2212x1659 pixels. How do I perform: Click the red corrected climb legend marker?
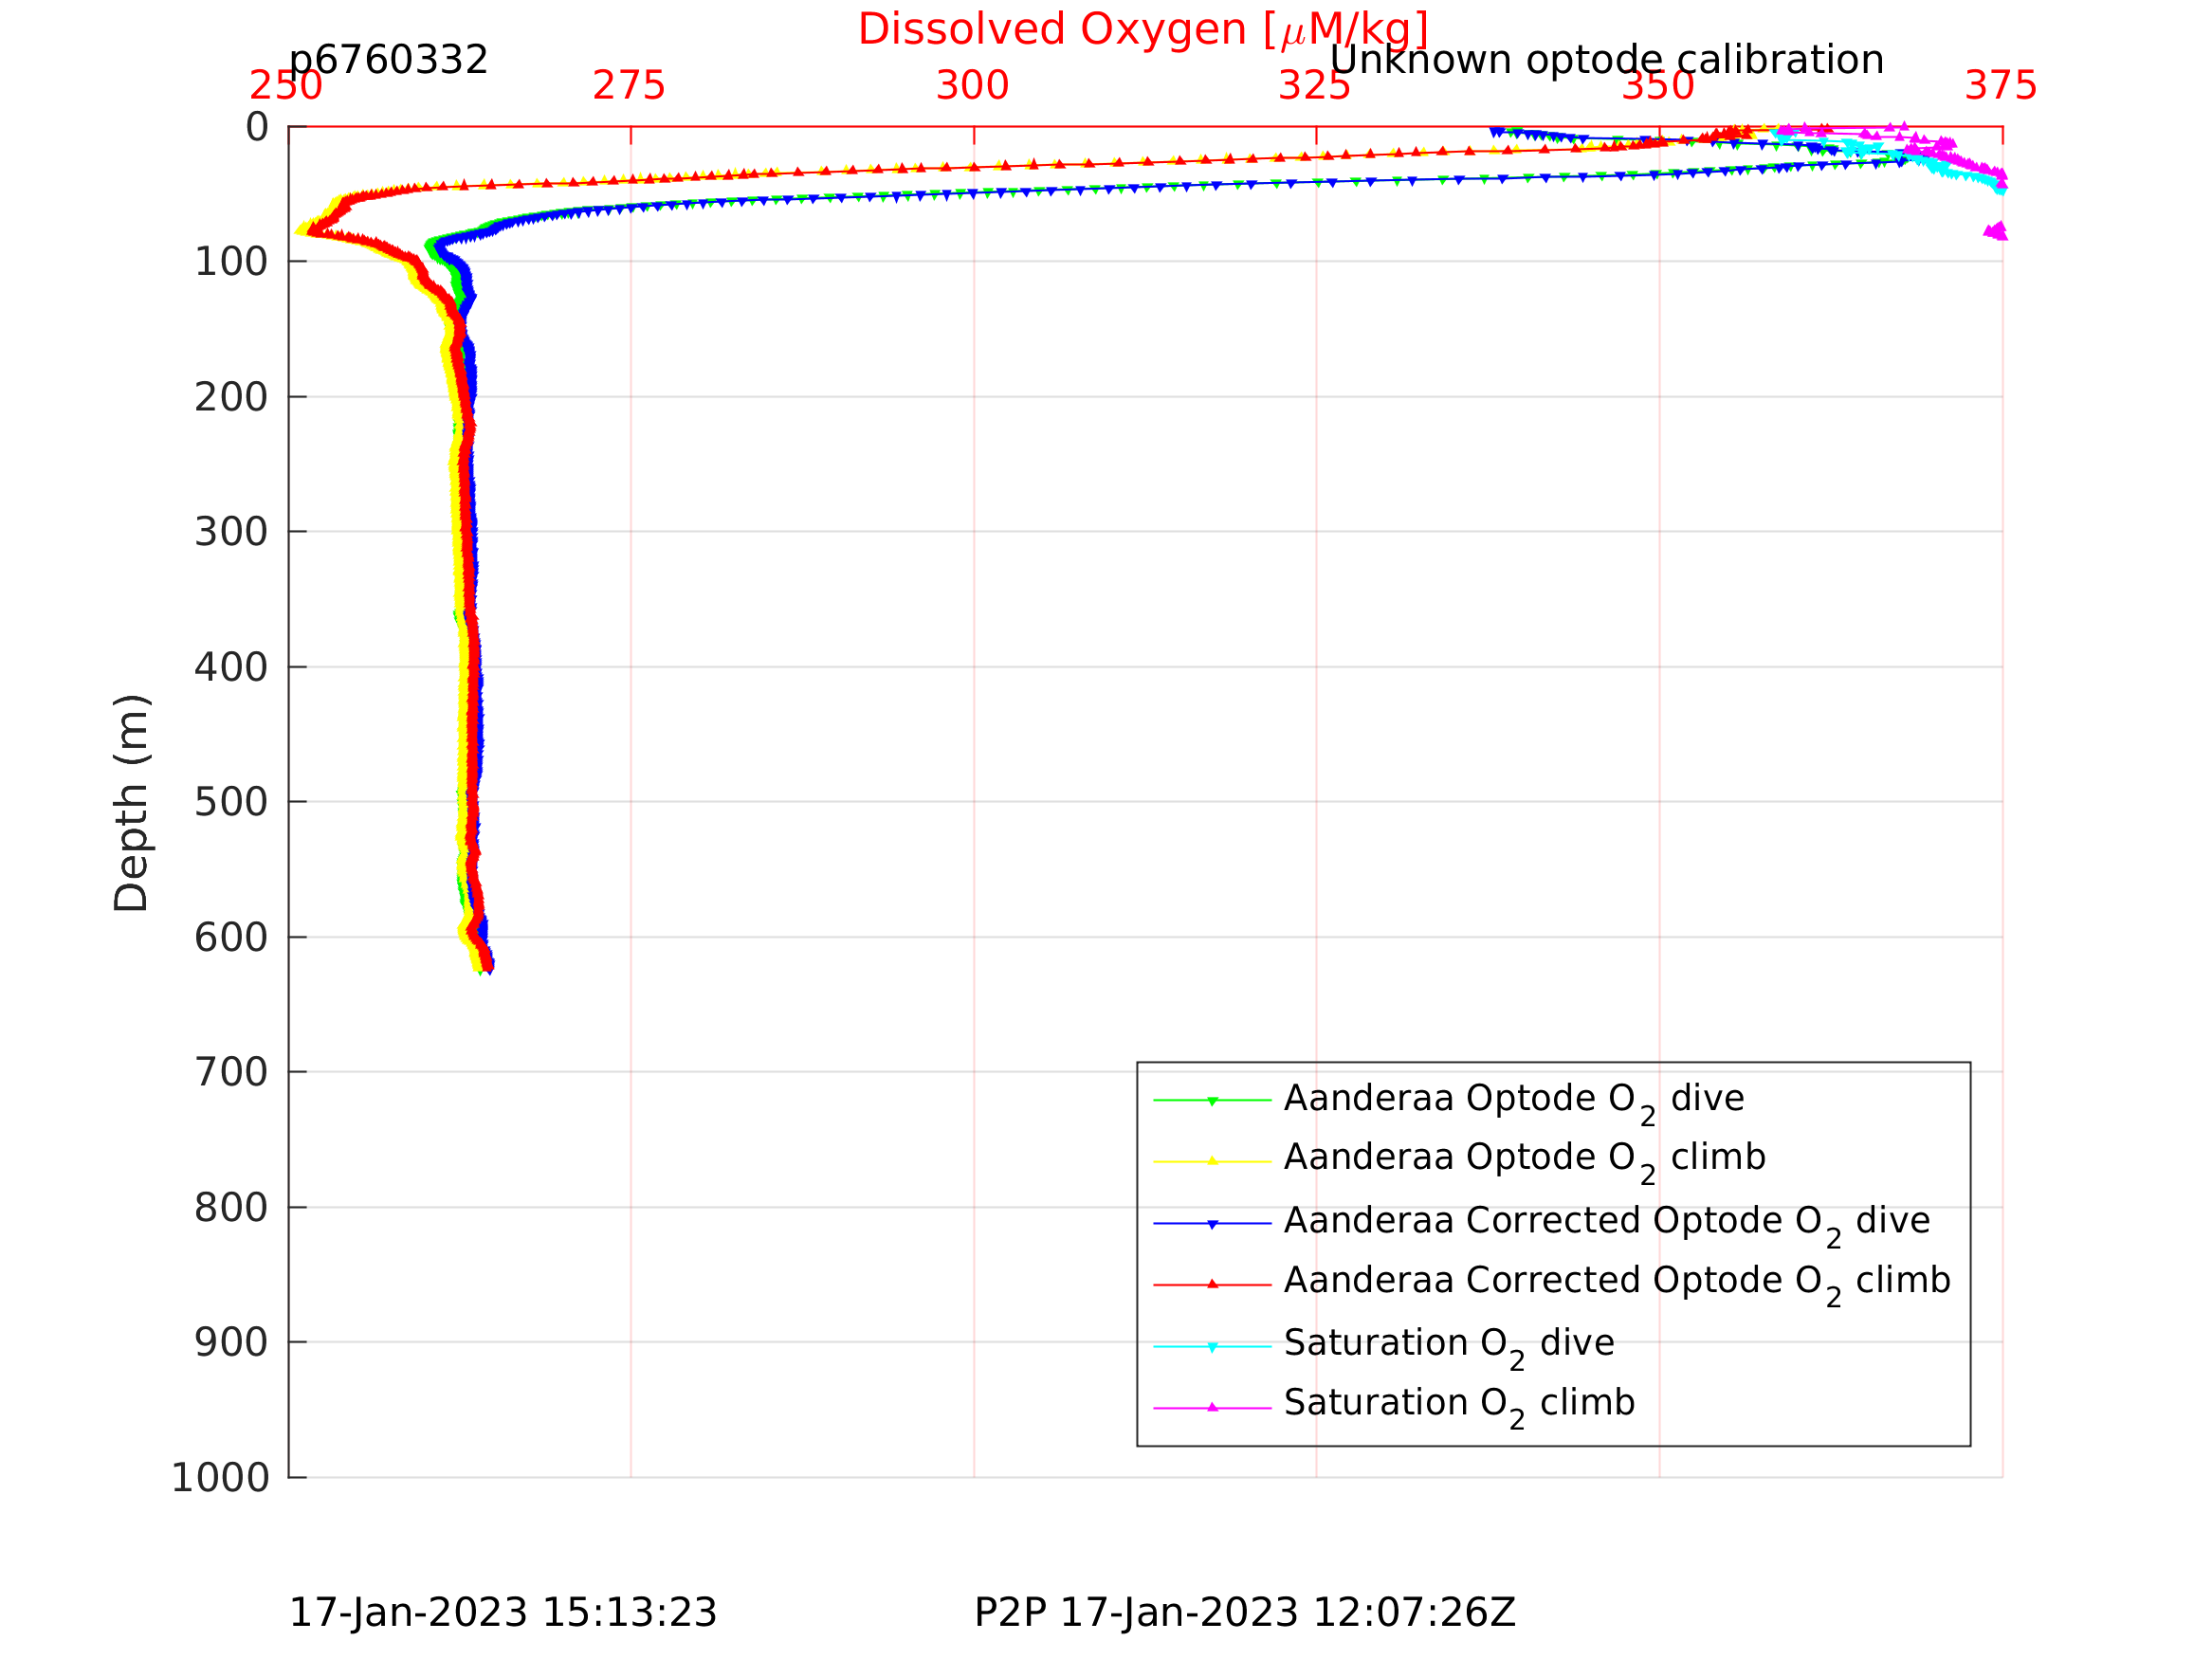point(1212,1284)
